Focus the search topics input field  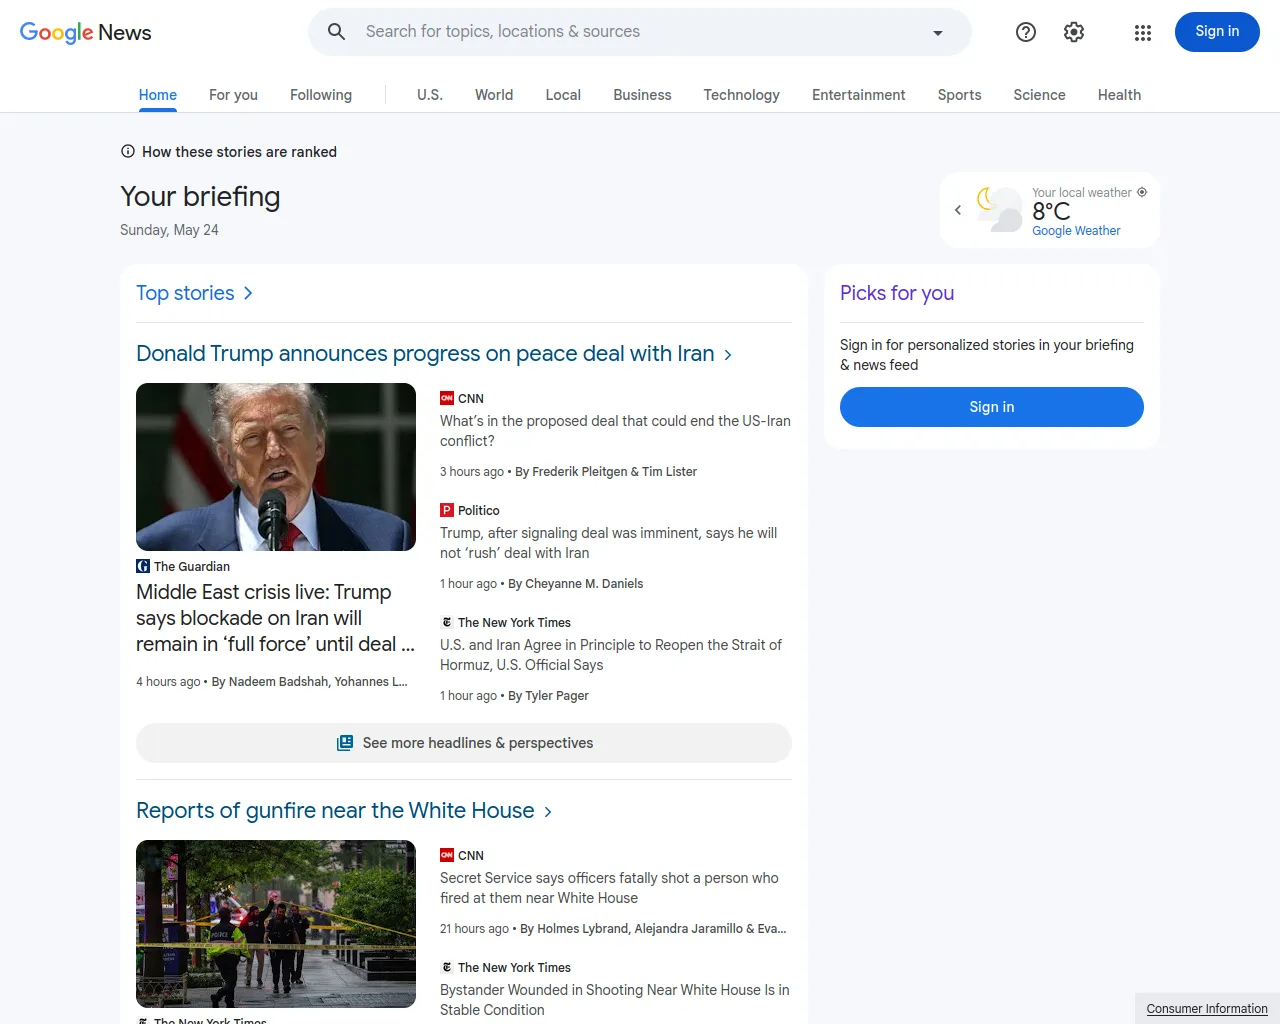(x=640, y=32)
